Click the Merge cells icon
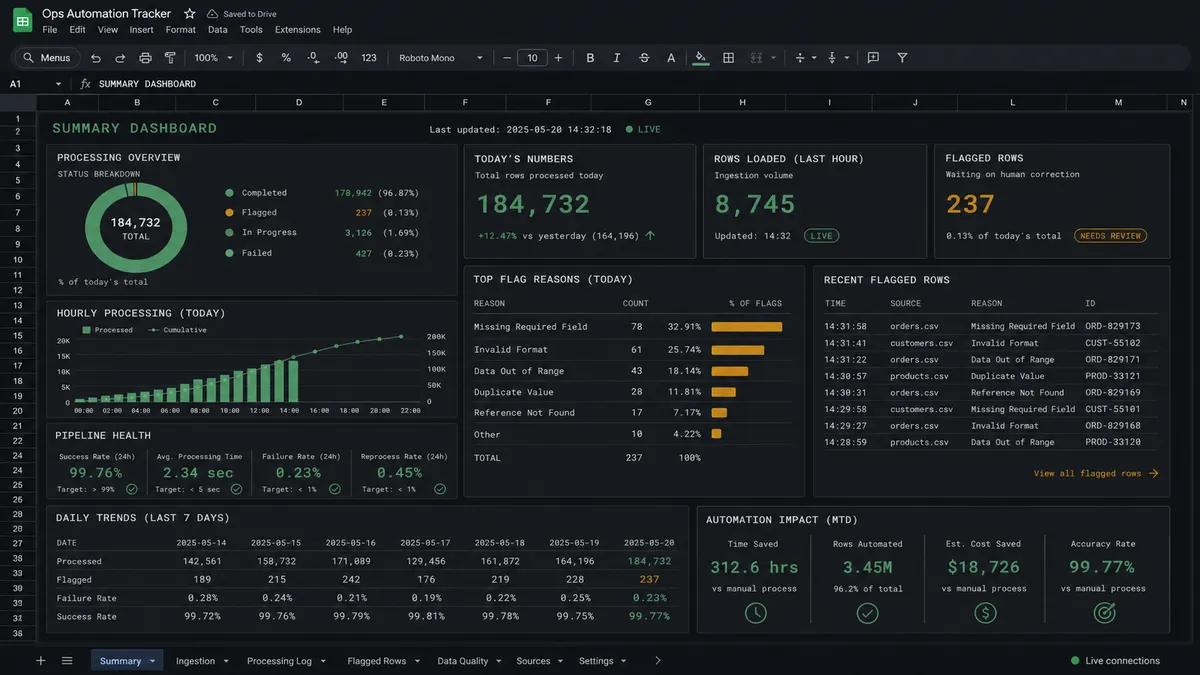This screenshot has height=675, width=1200. click(x=756, y=58)
